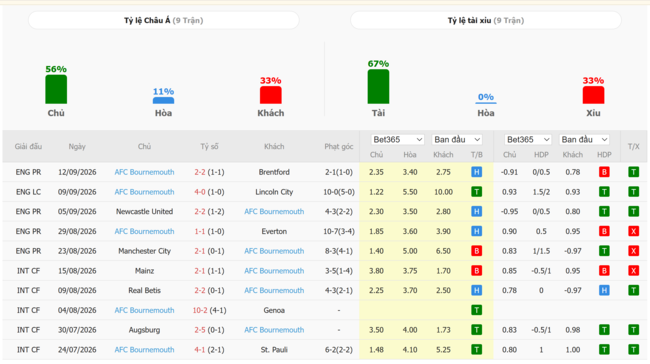The width and height of the screenshot is (650, 364).
Task: Click the Manchester City team name
Action: 144,251
